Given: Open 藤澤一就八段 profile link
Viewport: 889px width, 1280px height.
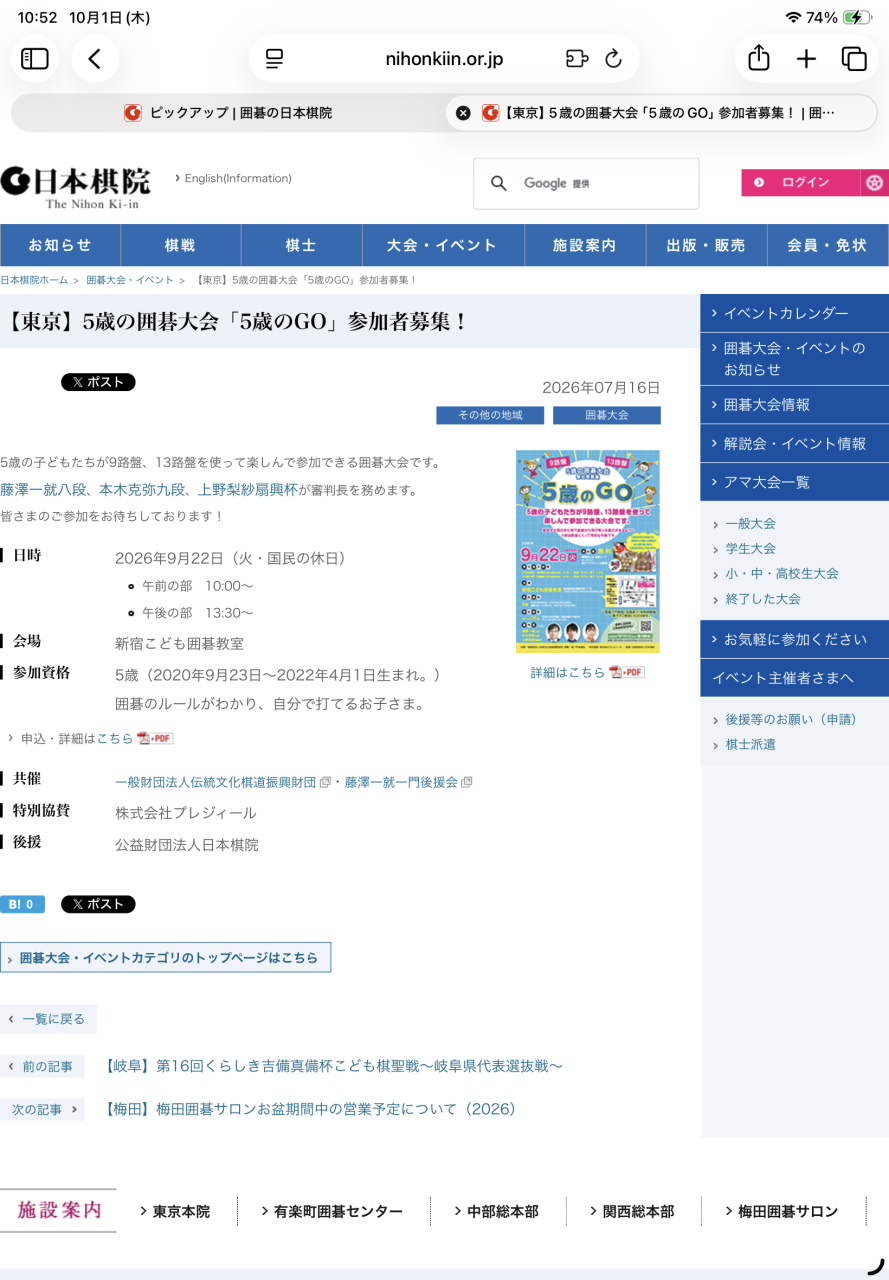Looking at the screenshot, I should click(43, 490).
